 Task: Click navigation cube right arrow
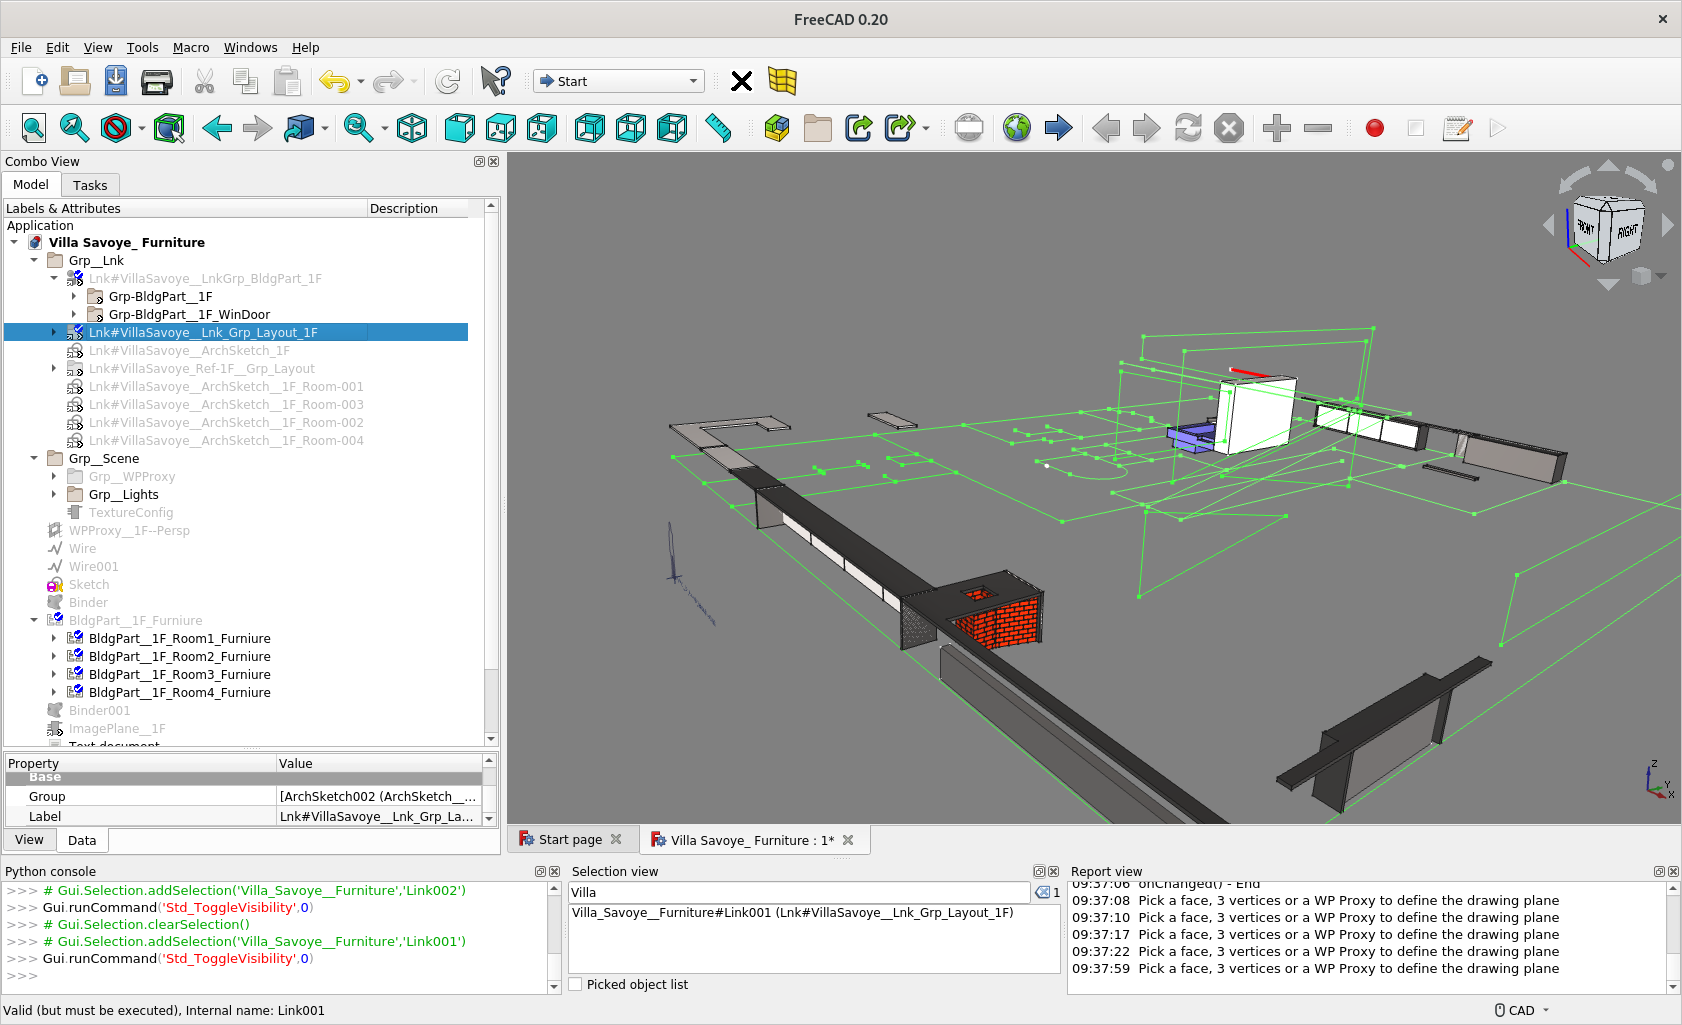coord(1667,226)
